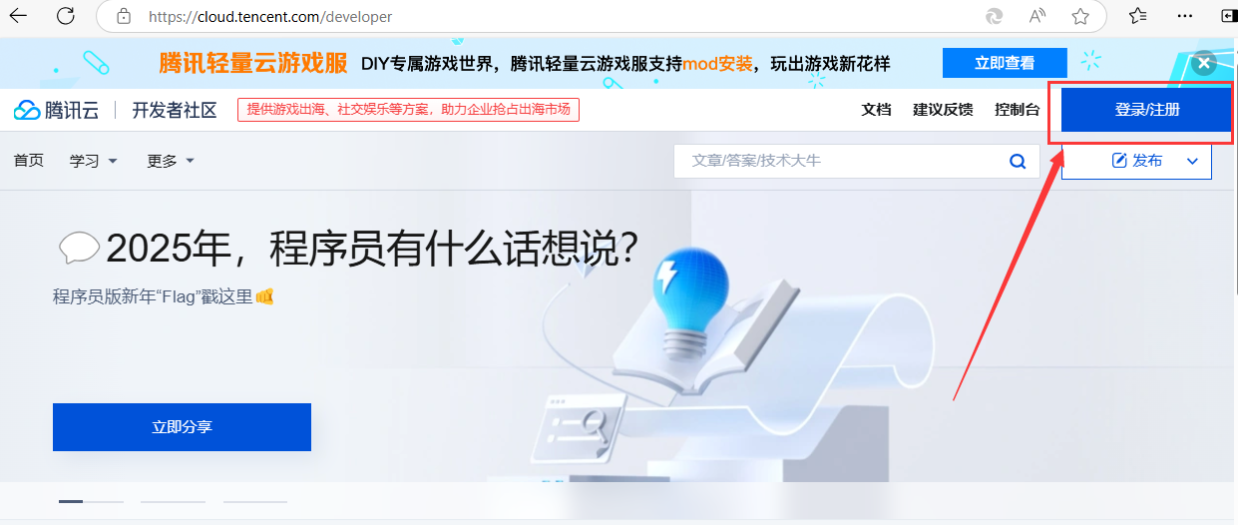Open the 文档 menu item

click(876, 109)
